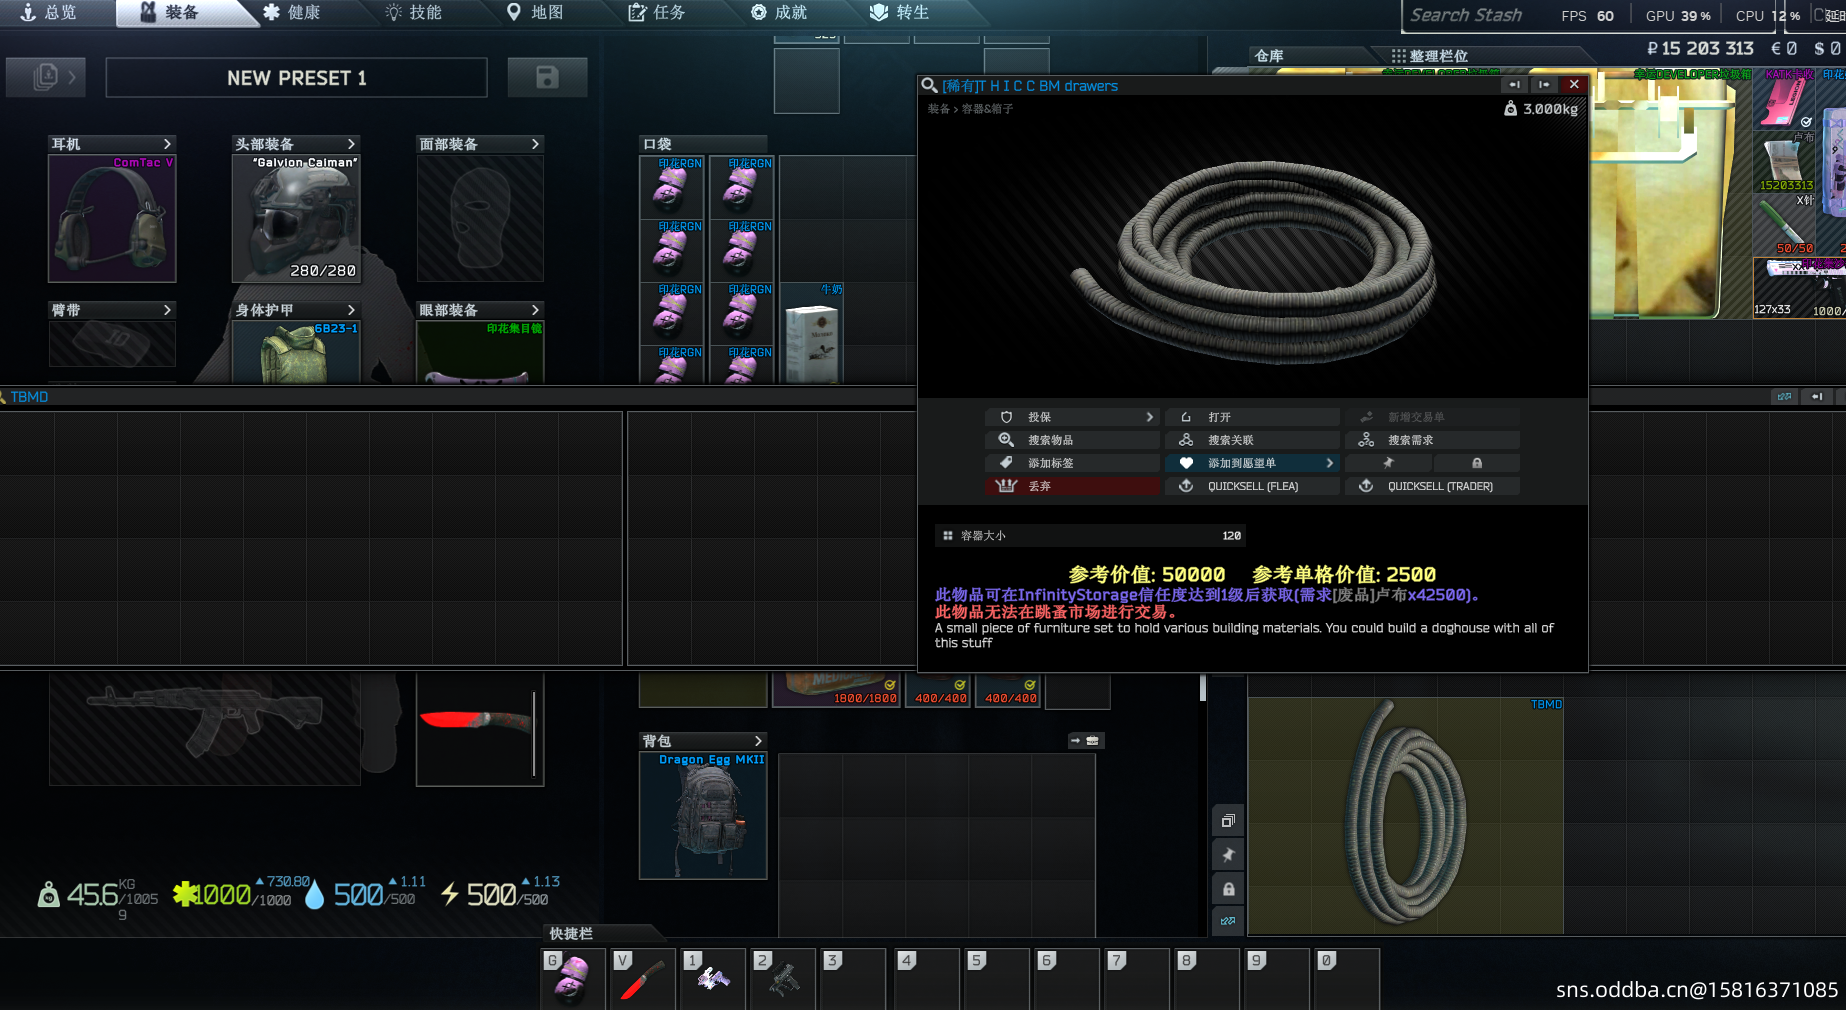Viewport: 1846px width, 1010px height.
Task: Click the load preset icon button
Action: point(46,78)
